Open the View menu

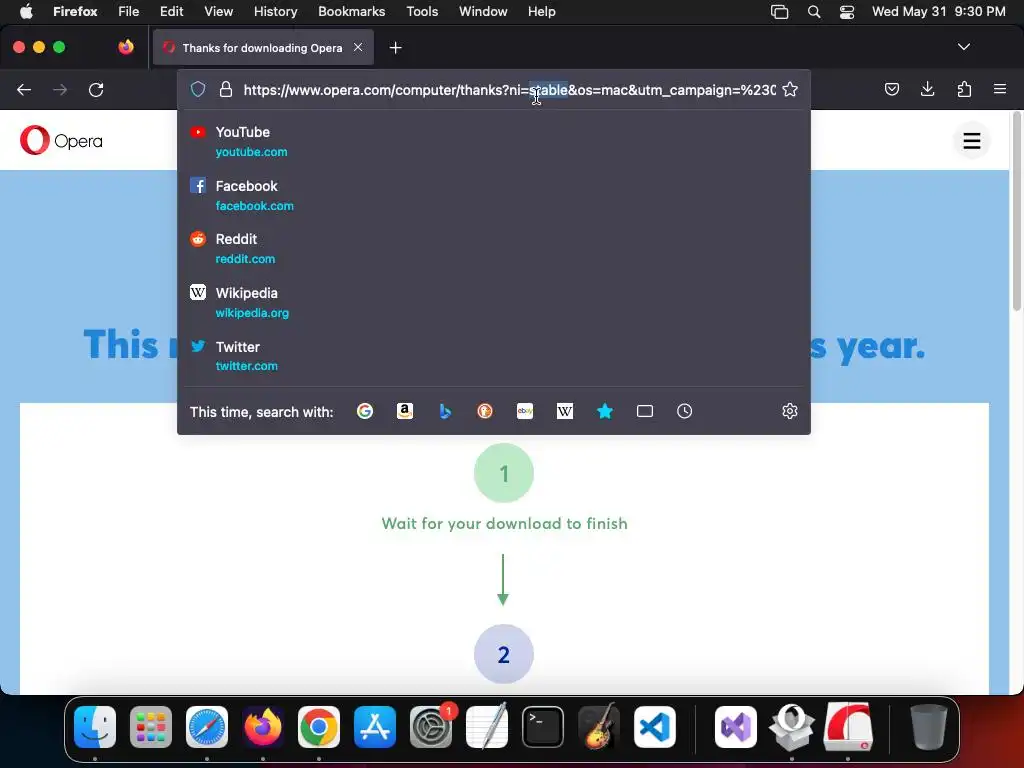click(218, 11)
